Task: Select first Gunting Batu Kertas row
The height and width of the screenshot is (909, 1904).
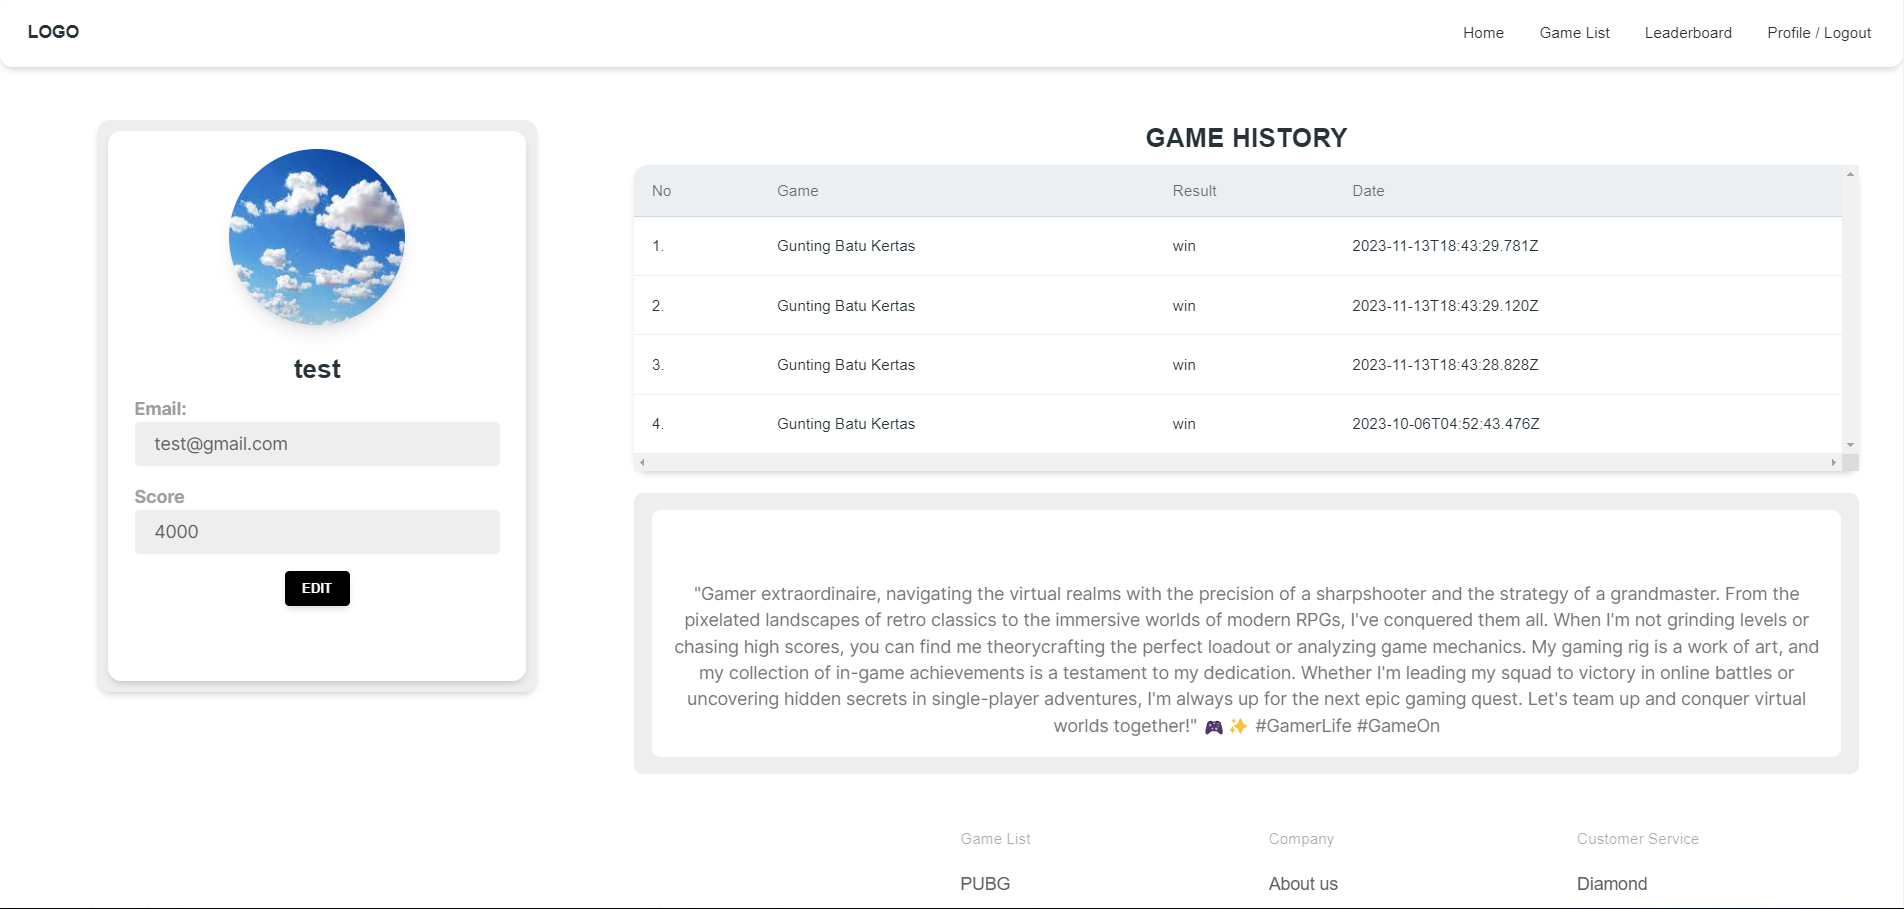Action: pyautogui.click(x=846, y=246)
